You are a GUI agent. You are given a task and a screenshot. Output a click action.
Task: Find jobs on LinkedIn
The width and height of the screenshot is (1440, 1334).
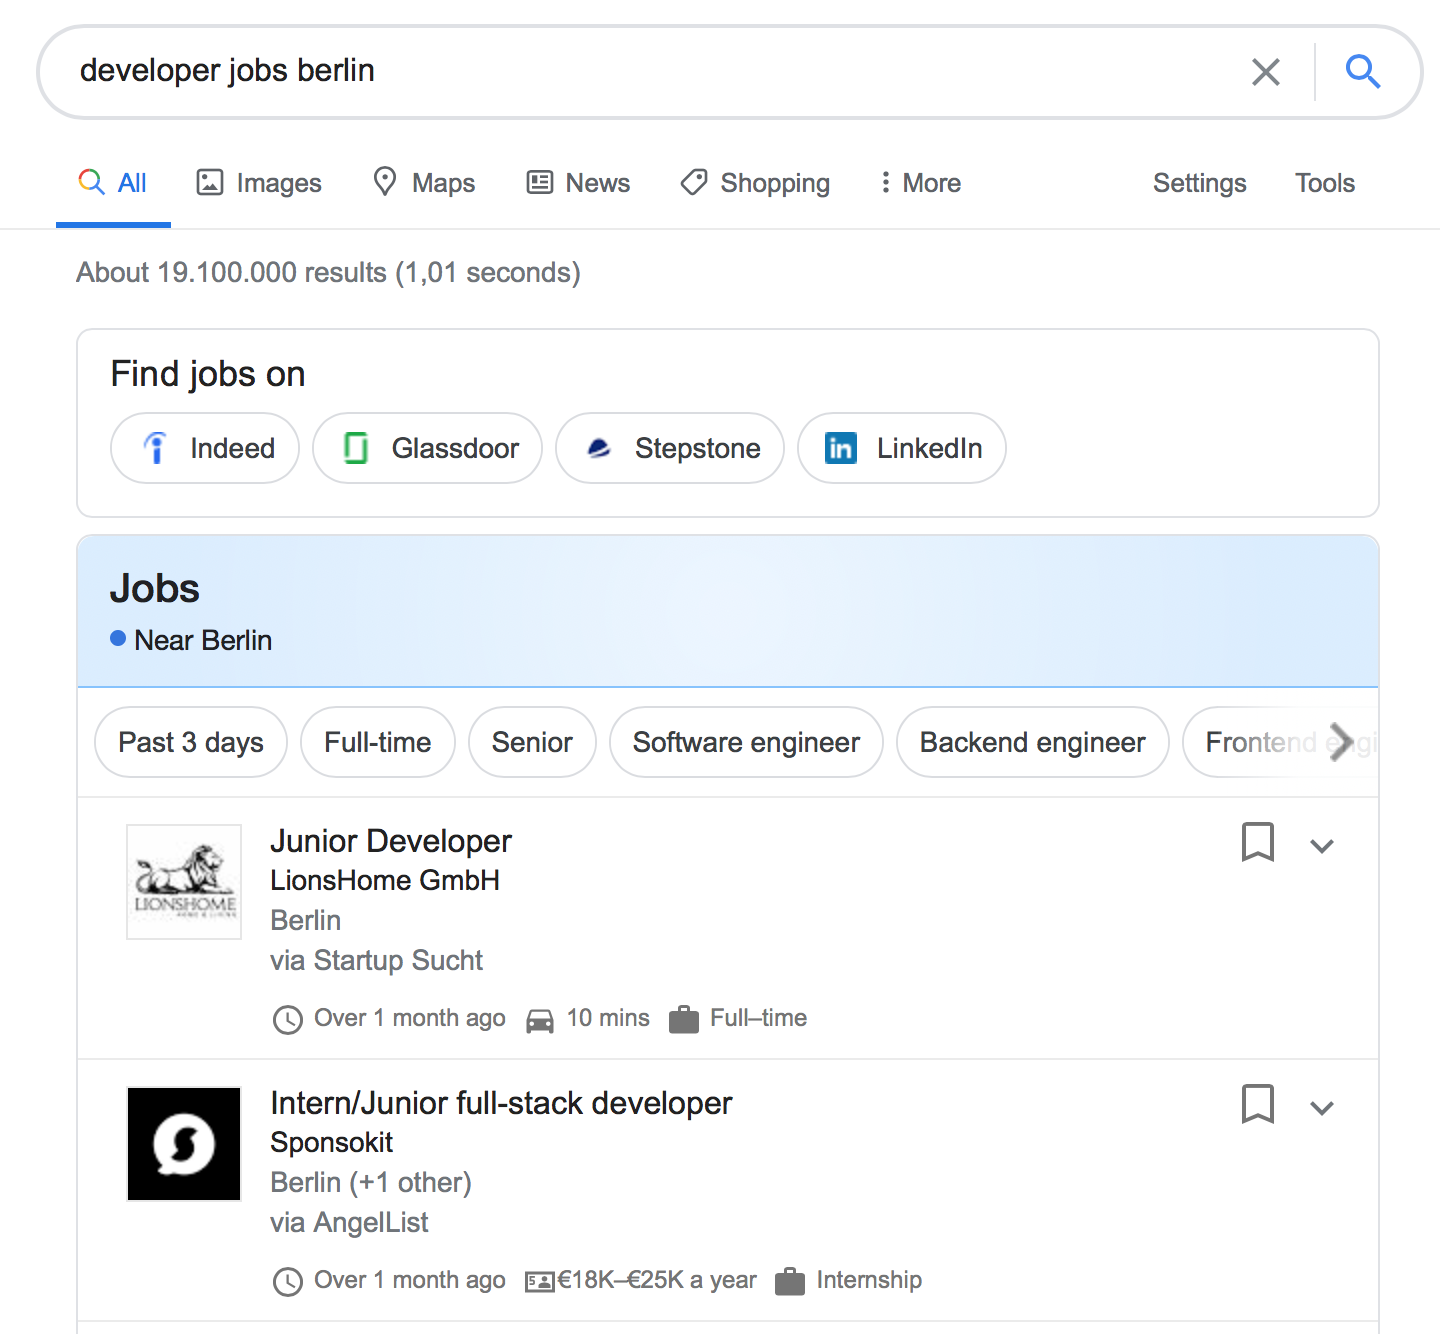click(x=902, y=448)
